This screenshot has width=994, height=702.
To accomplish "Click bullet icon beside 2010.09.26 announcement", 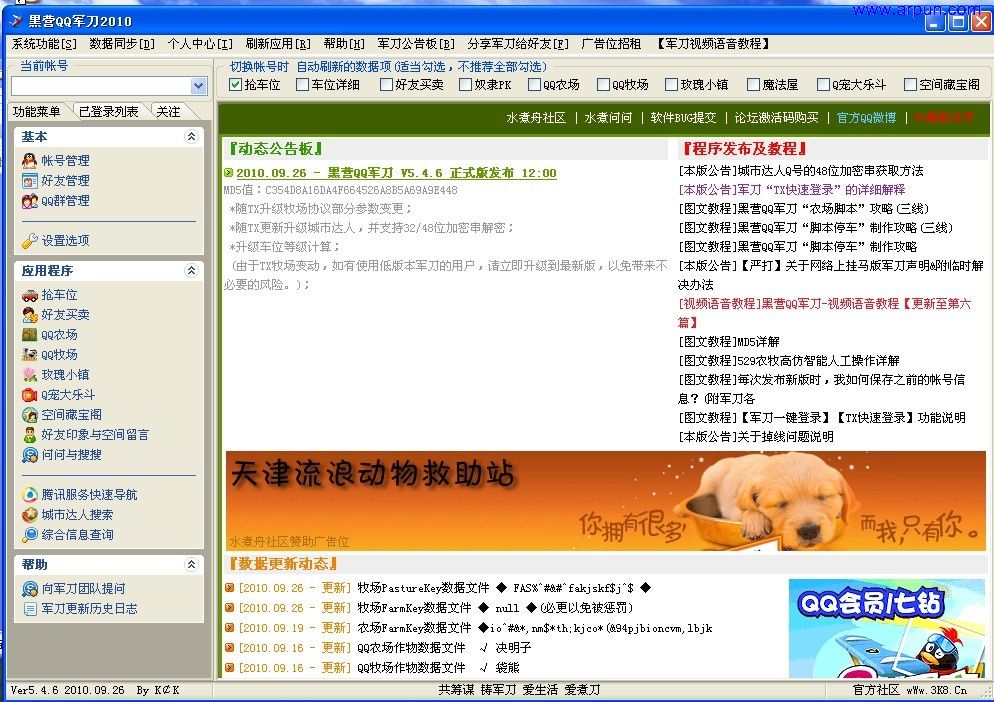I will (x=228, y=172).
